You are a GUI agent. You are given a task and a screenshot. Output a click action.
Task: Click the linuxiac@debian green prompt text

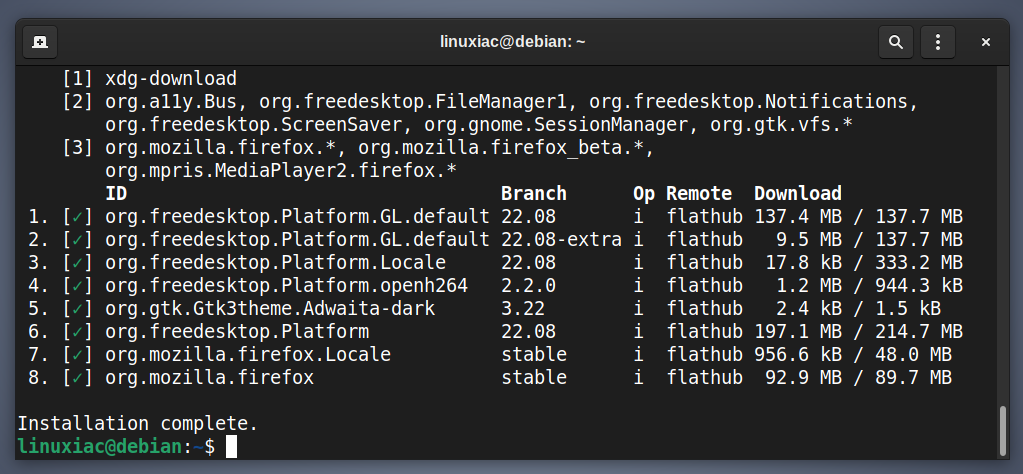pos(100,447)
